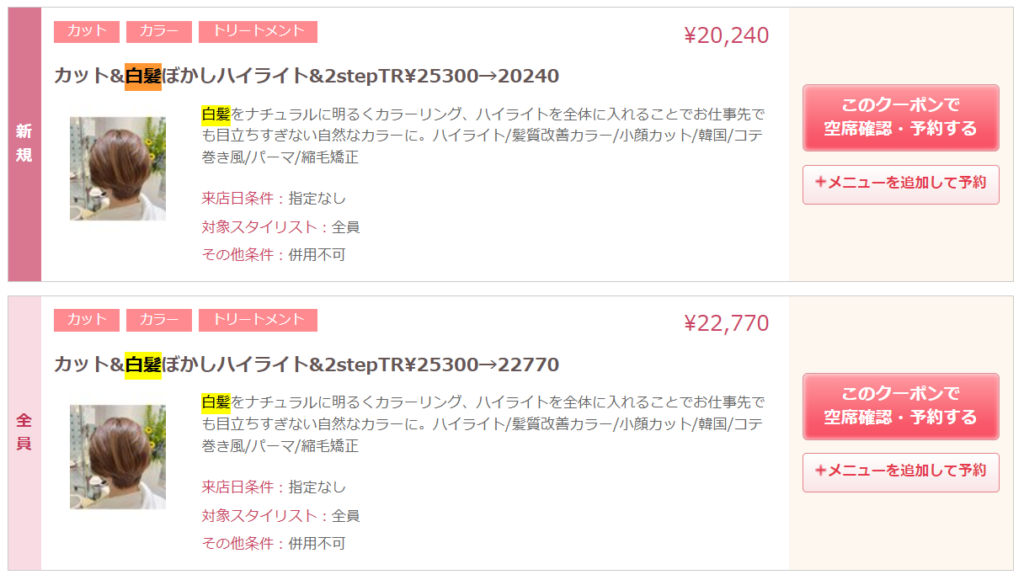Reserve with the ¥20,240 coupon button
The image size is (1024, 580).
pyautogui.click(x=900, y=117)
